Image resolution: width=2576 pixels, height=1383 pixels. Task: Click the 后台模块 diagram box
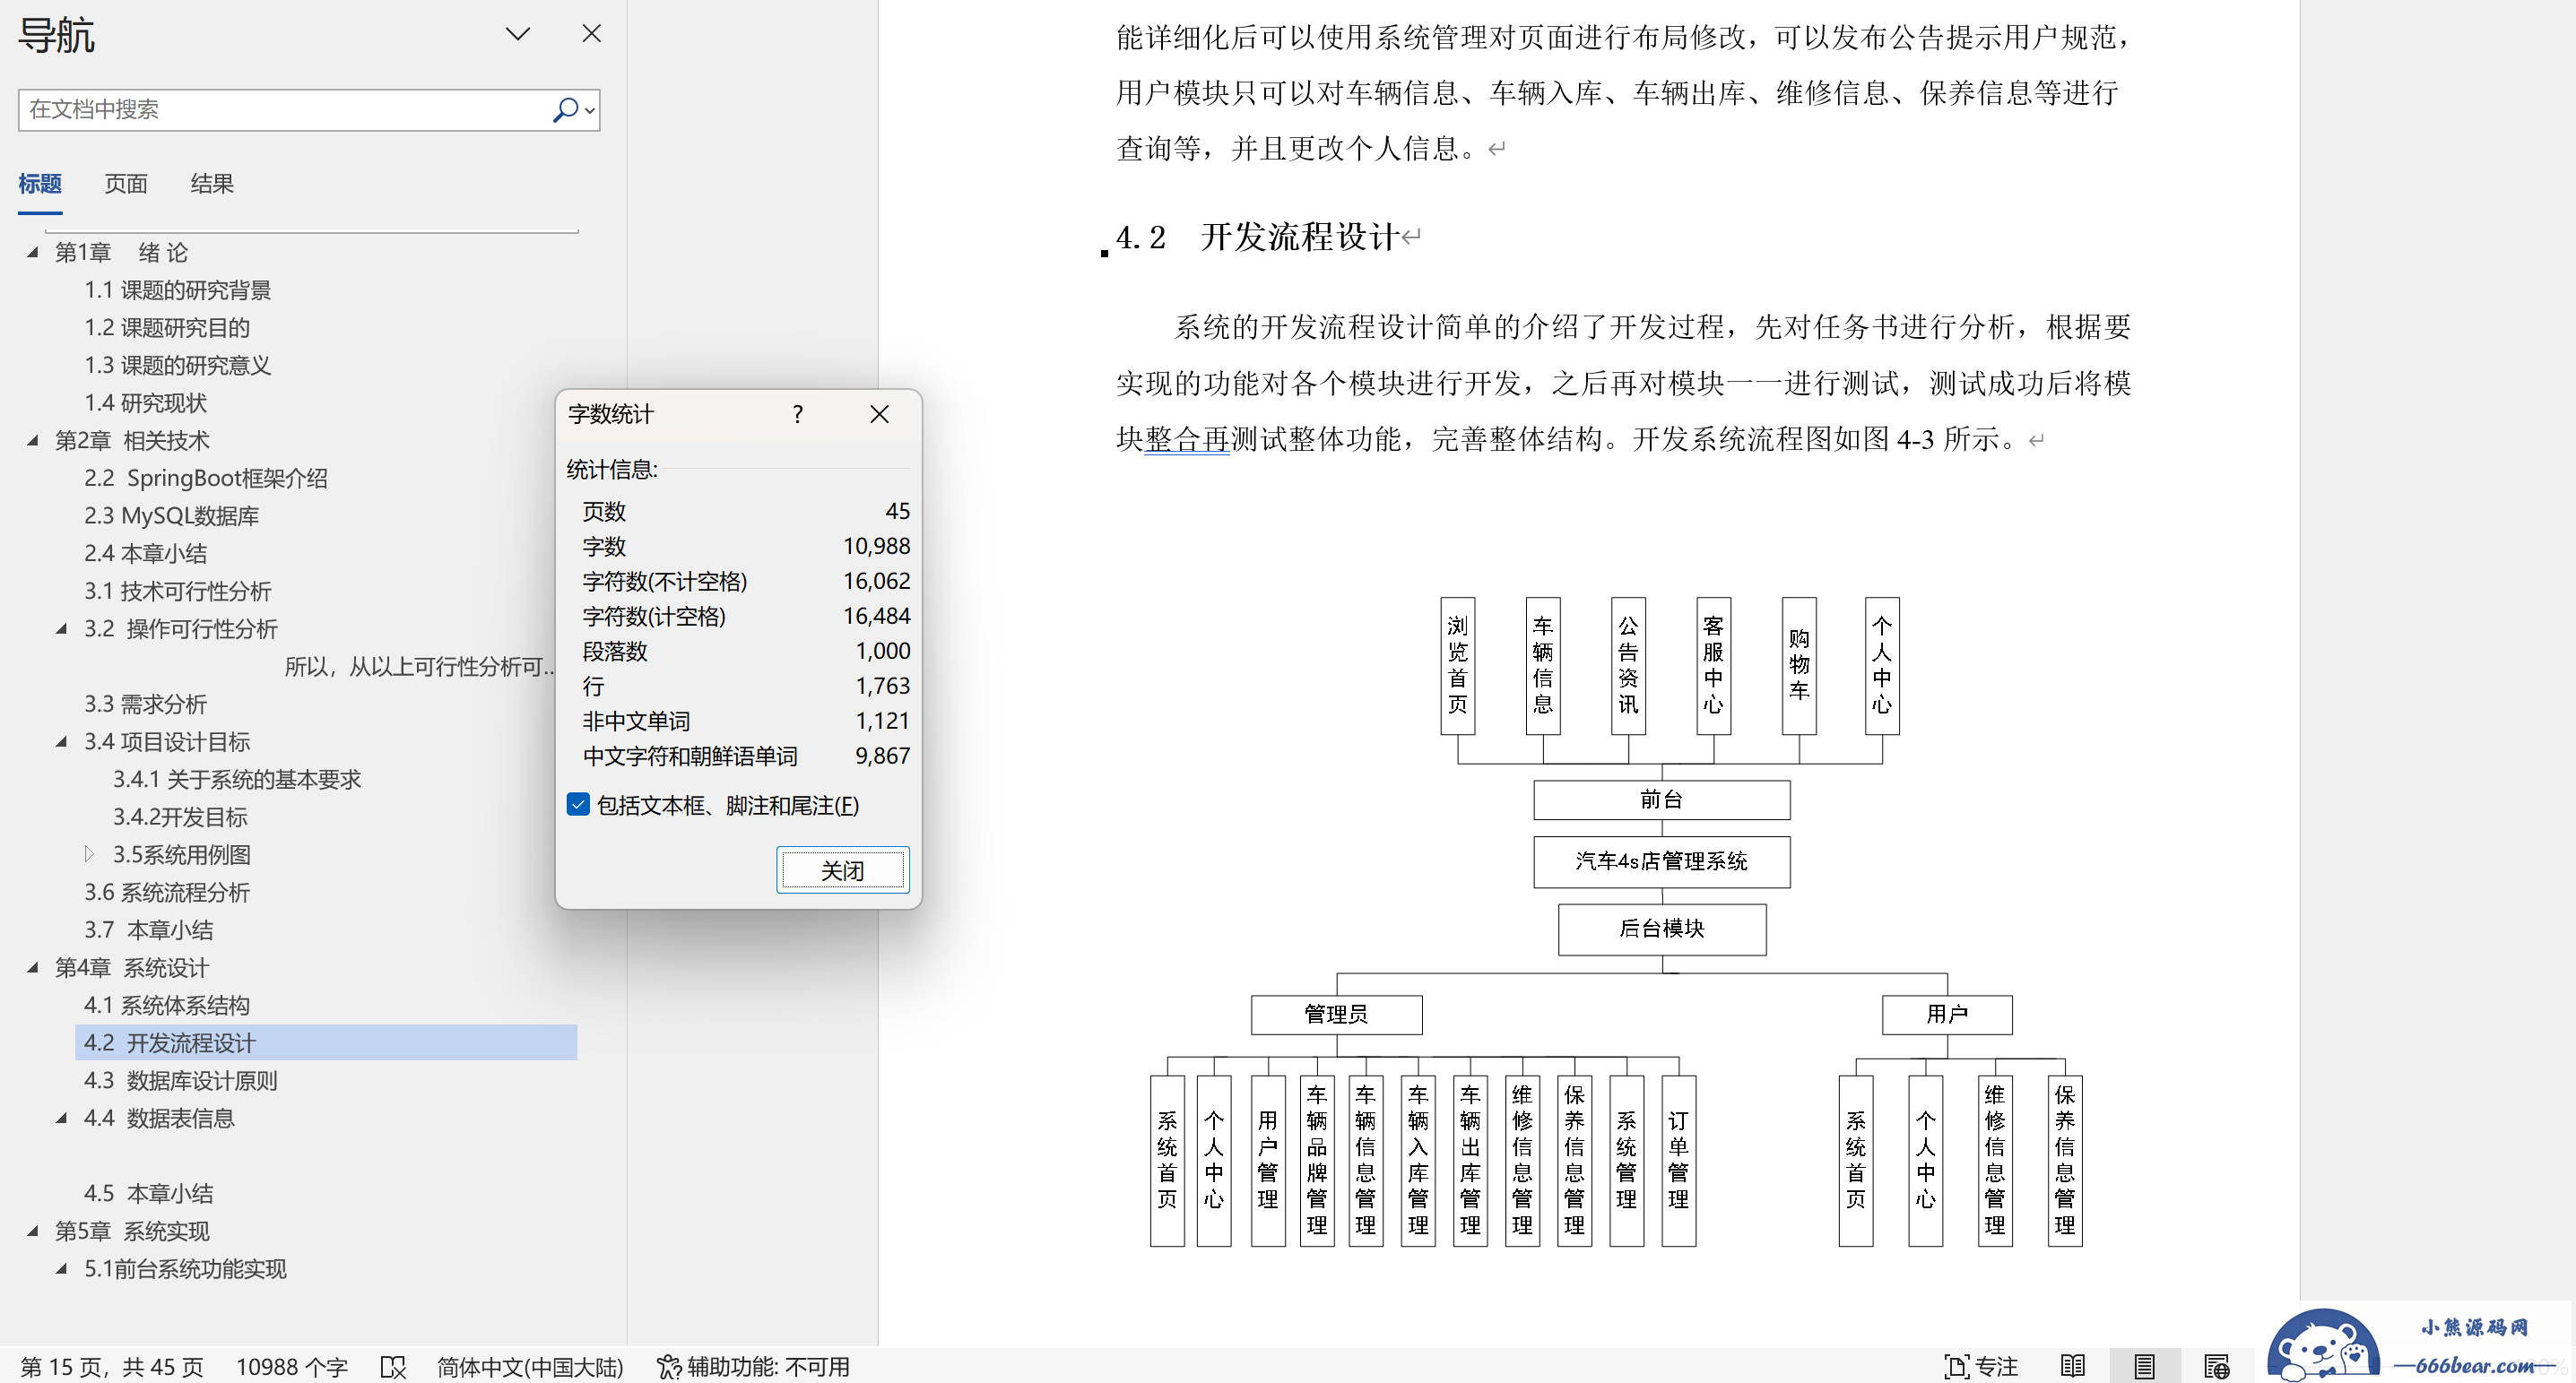[1661, 929]
